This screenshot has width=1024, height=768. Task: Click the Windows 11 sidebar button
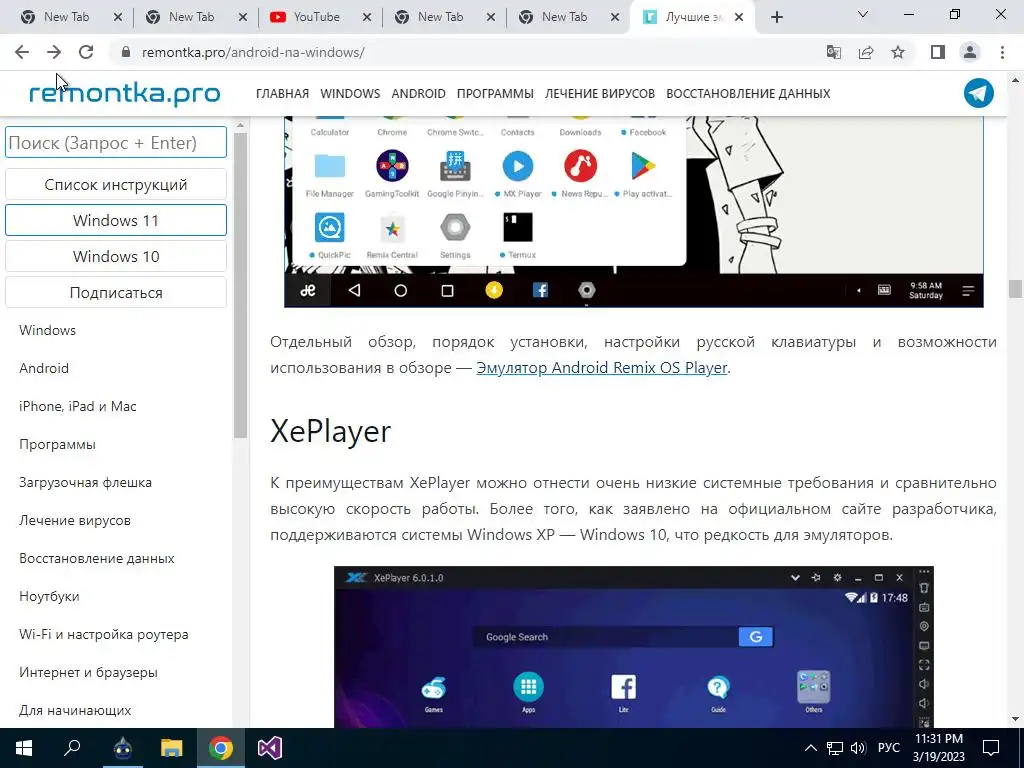coord(116,220)
